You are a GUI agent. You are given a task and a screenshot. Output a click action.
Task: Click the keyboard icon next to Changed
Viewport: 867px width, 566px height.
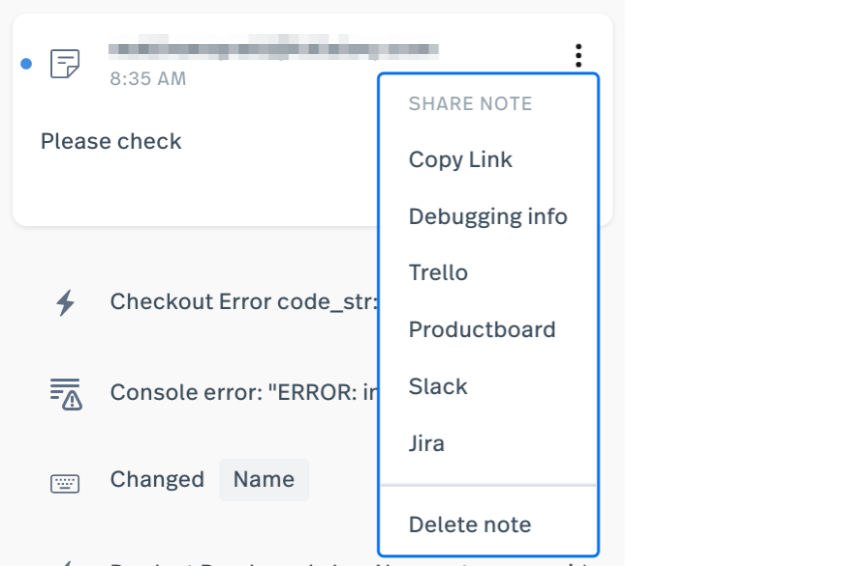65,483
